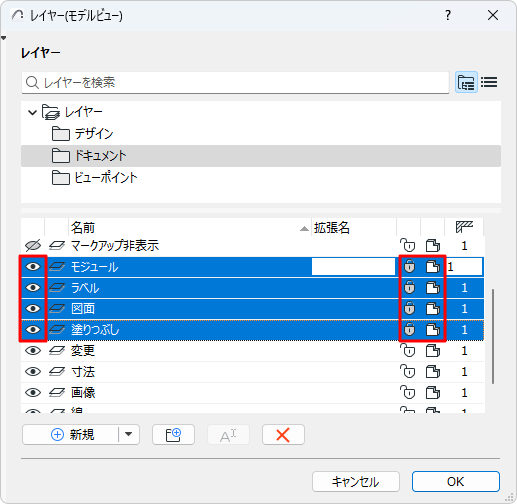
Task: Collapse the レイヤー root folder
Action: tap(32, 112)
